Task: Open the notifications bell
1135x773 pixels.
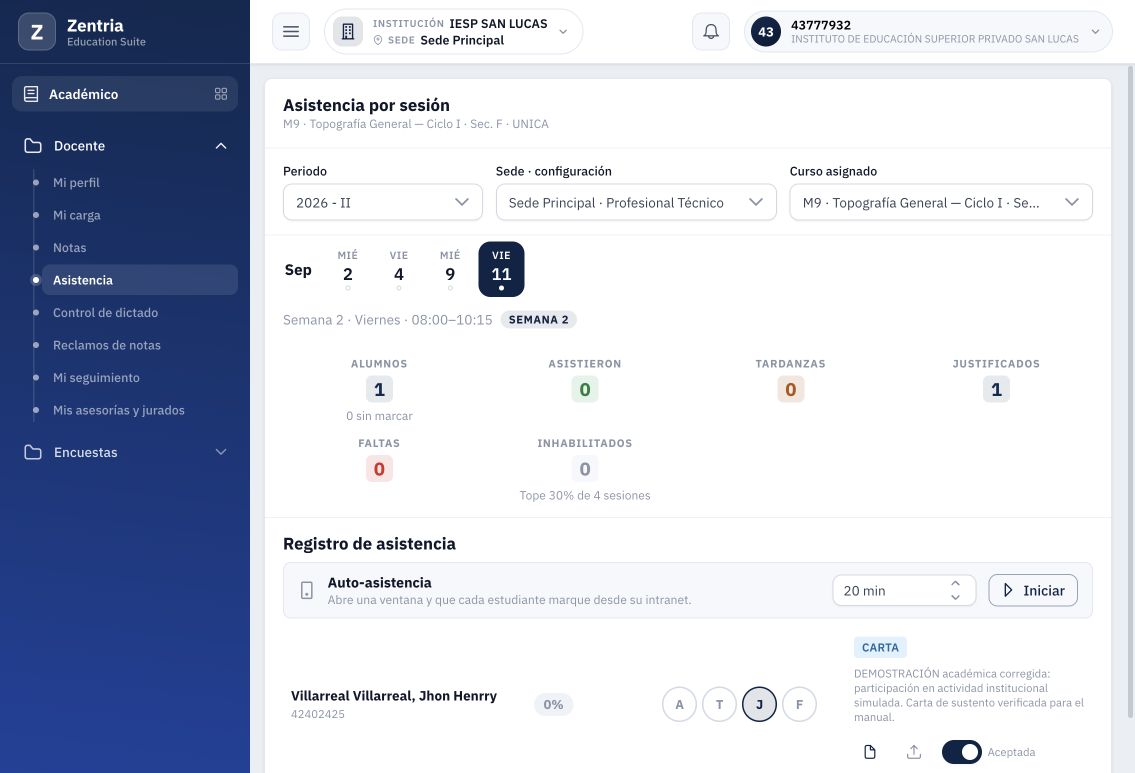Action: point(711,32)
